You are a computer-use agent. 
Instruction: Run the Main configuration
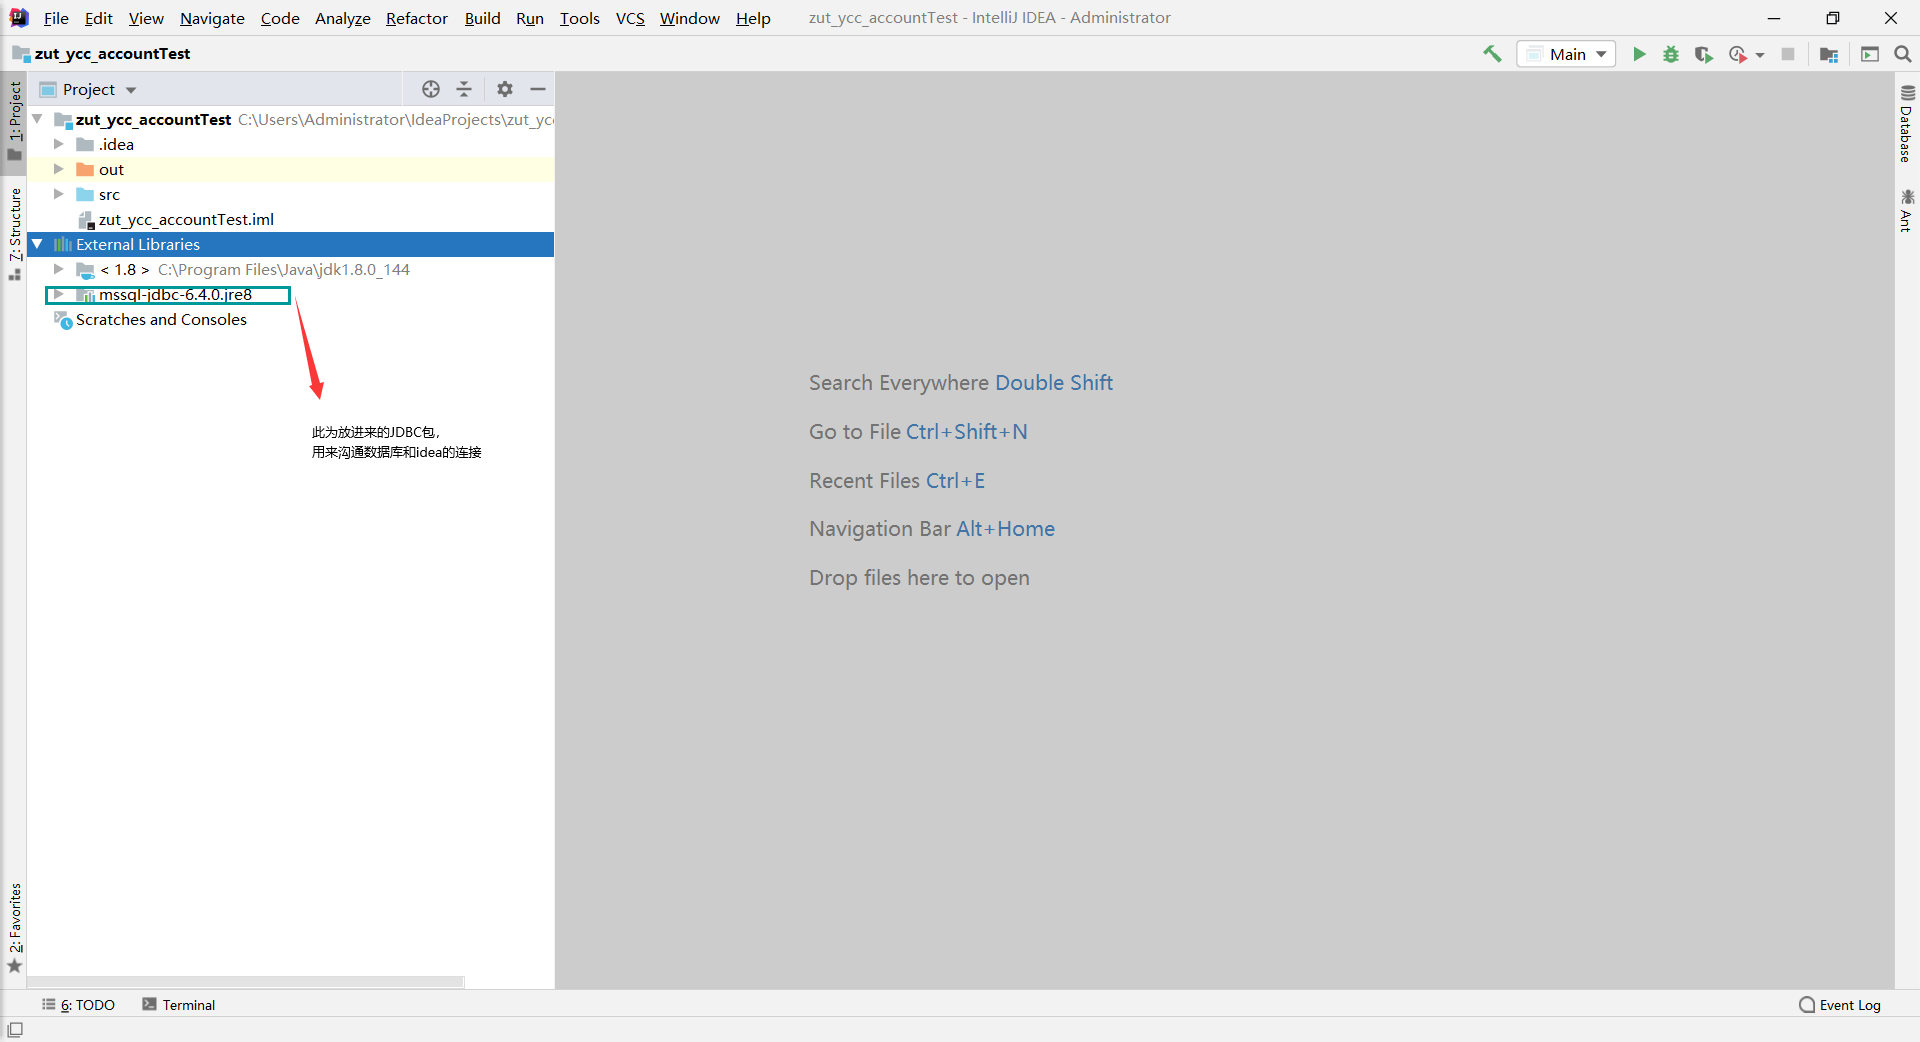[1639, 54]
